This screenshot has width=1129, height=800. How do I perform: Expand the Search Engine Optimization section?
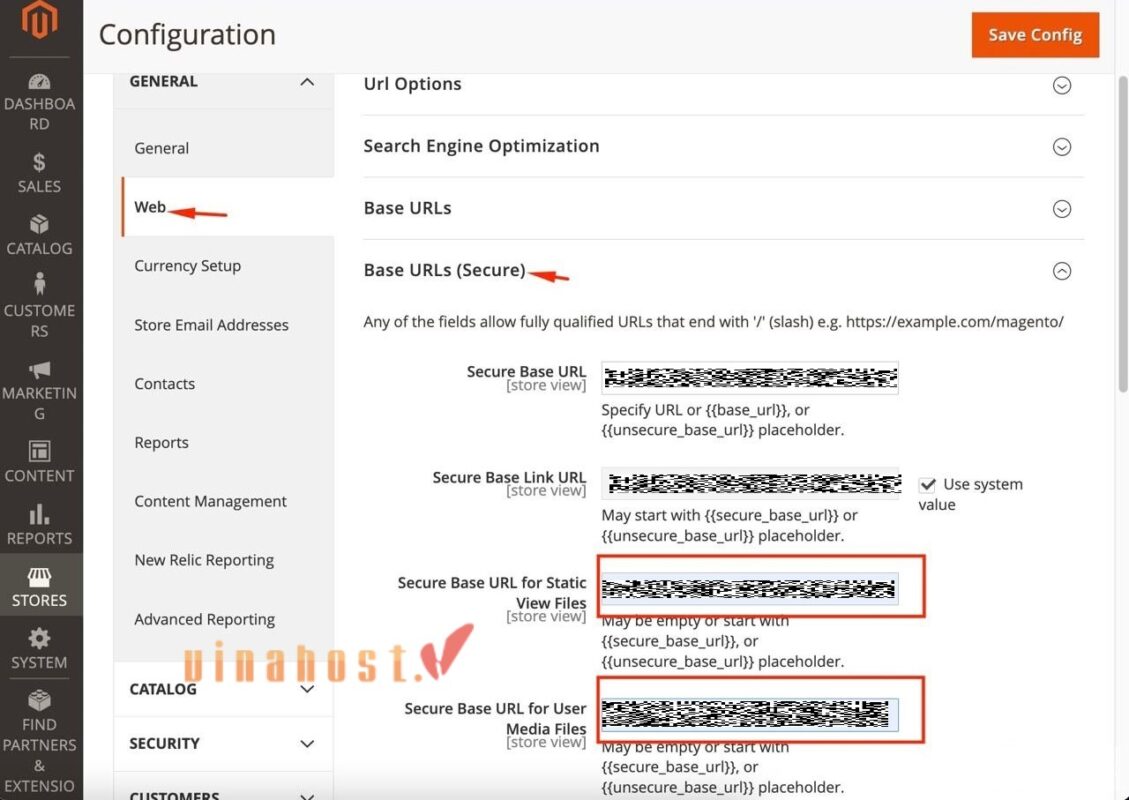click(1062, 147)
